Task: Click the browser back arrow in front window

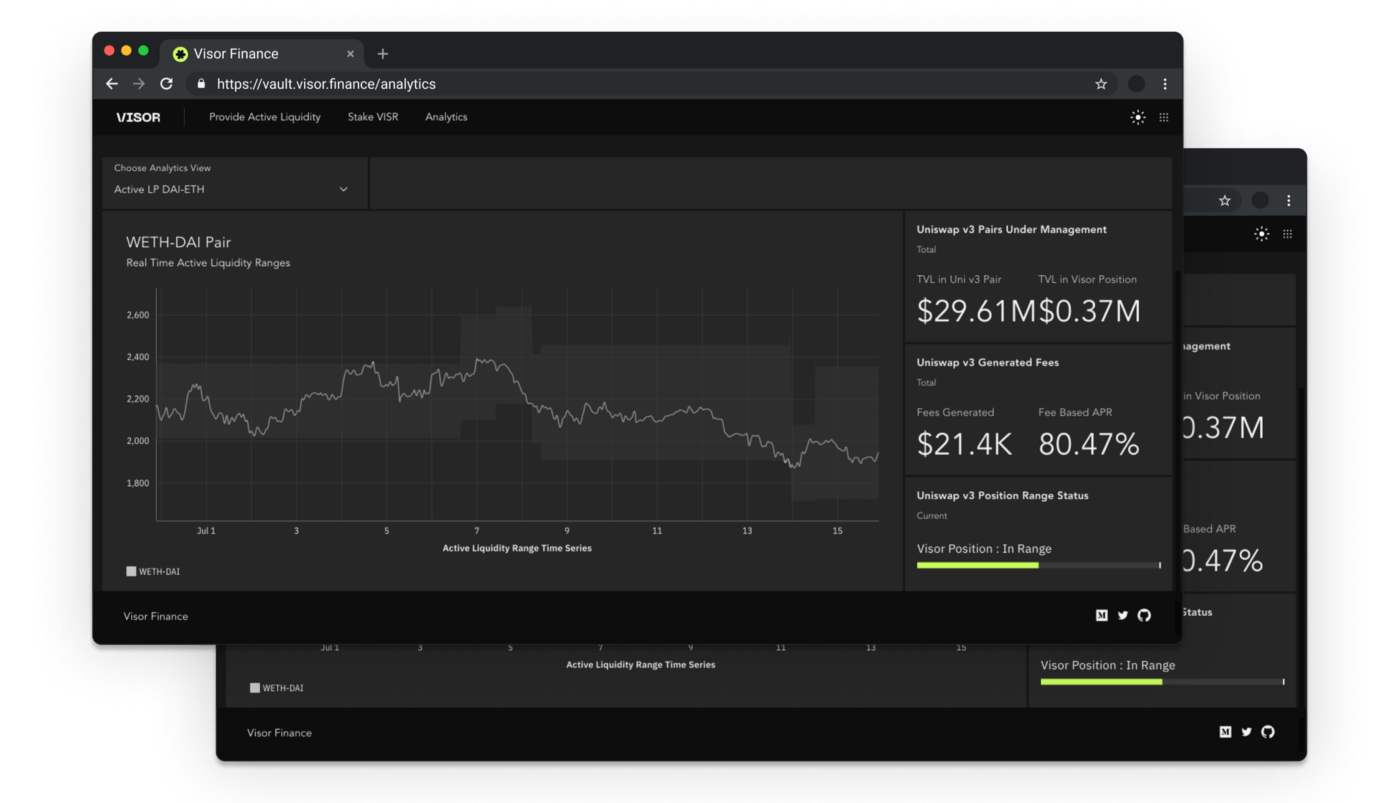Action: 112,84
